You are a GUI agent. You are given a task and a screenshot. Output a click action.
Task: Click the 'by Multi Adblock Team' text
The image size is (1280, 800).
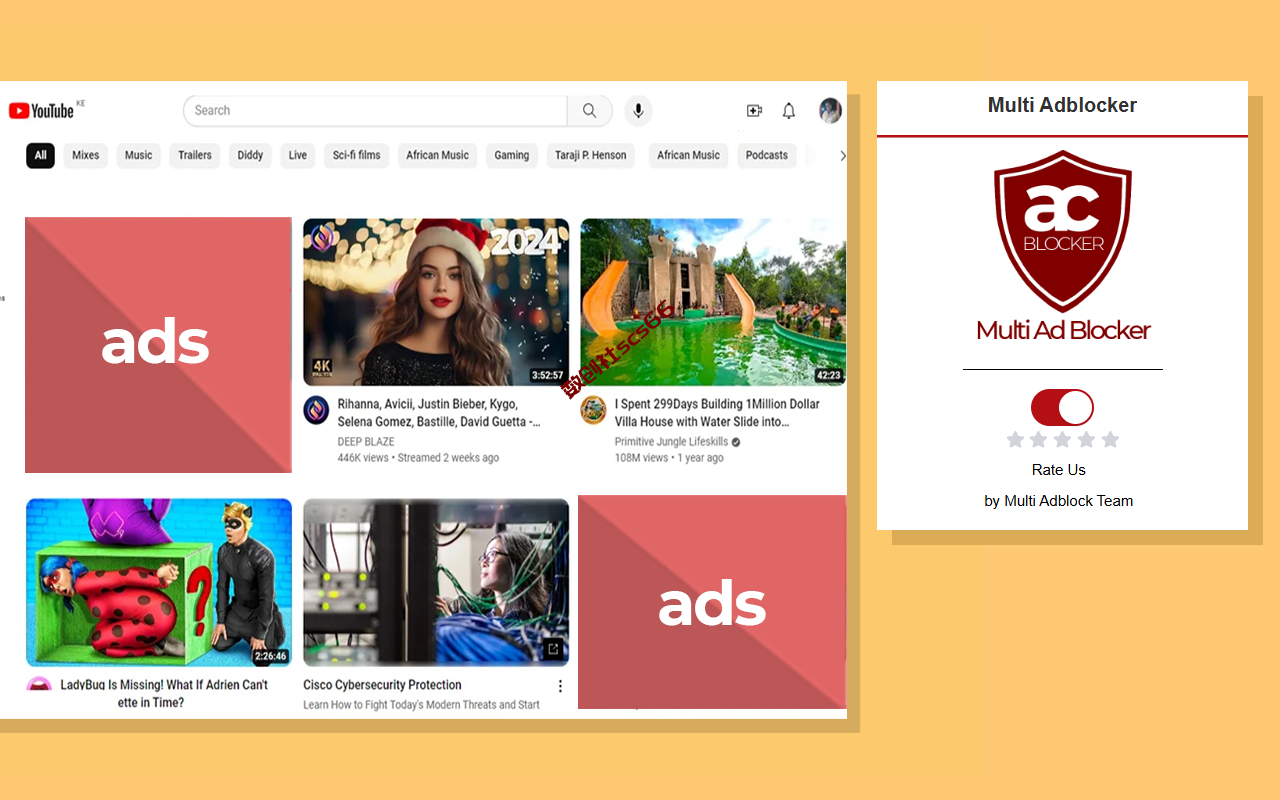(x=1059, y=501)
